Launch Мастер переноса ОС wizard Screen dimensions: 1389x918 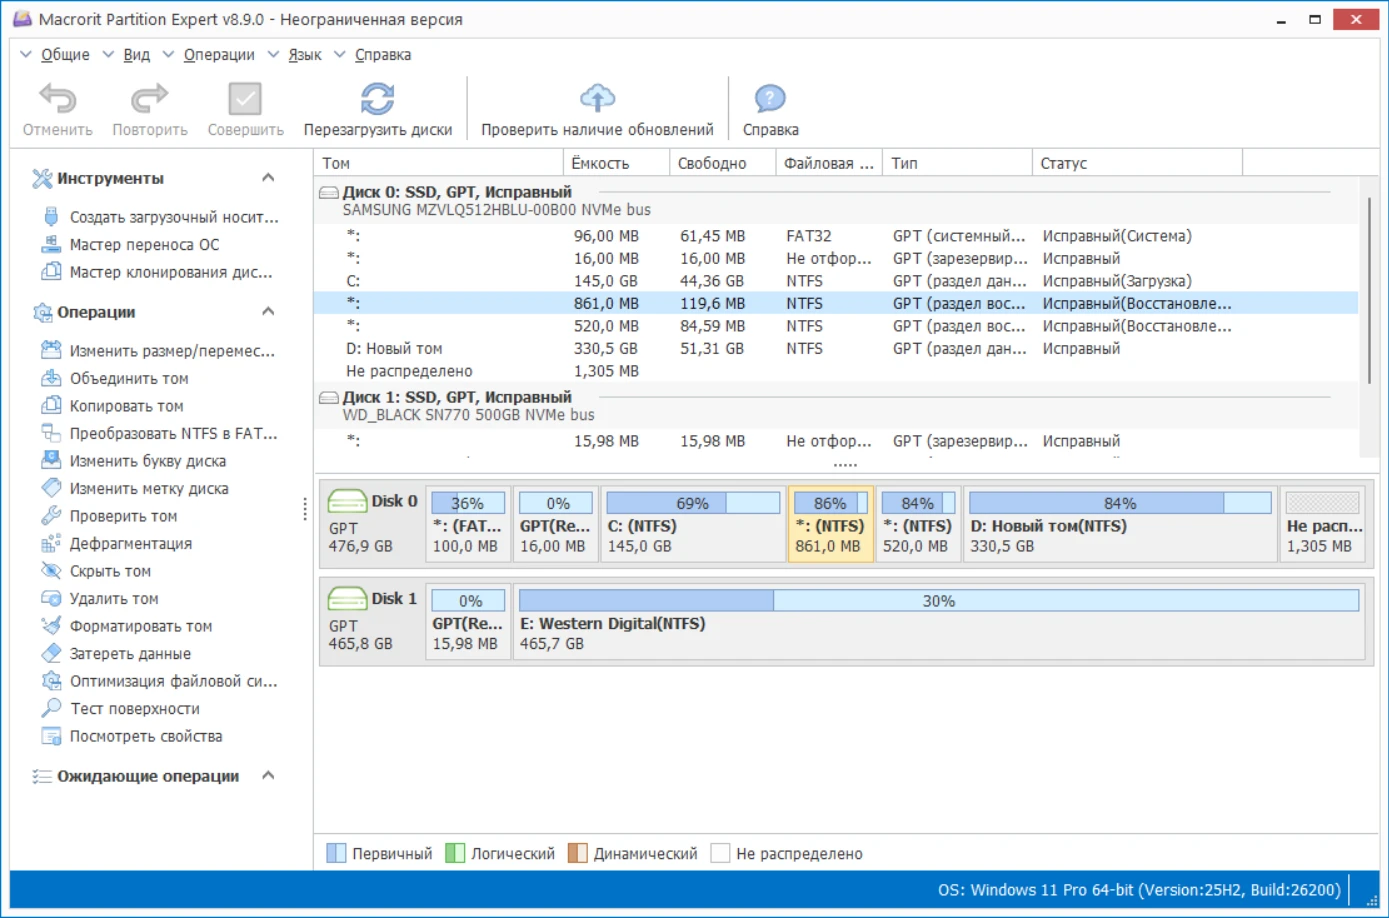coord(144,245)
